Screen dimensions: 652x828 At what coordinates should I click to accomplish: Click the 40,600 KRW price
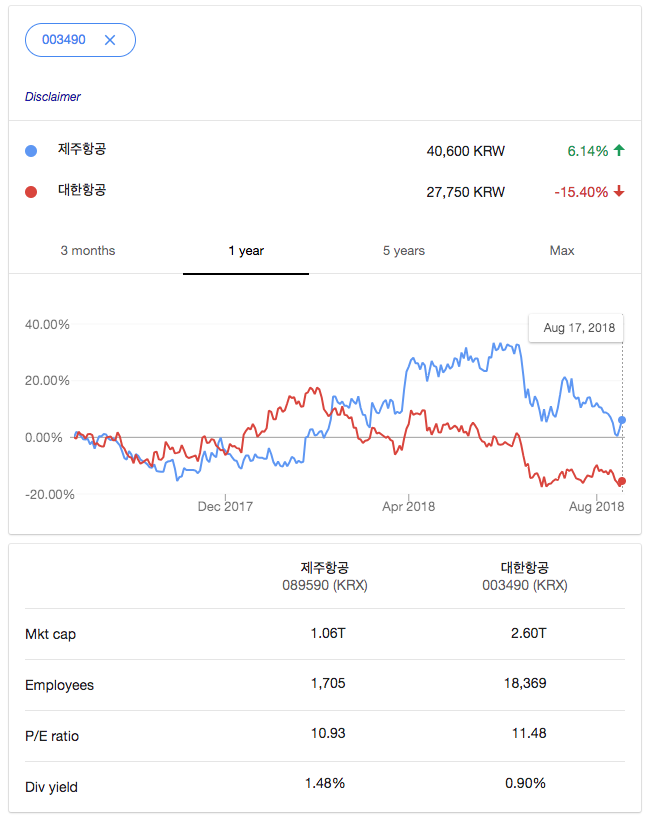[x=466, y=151]
